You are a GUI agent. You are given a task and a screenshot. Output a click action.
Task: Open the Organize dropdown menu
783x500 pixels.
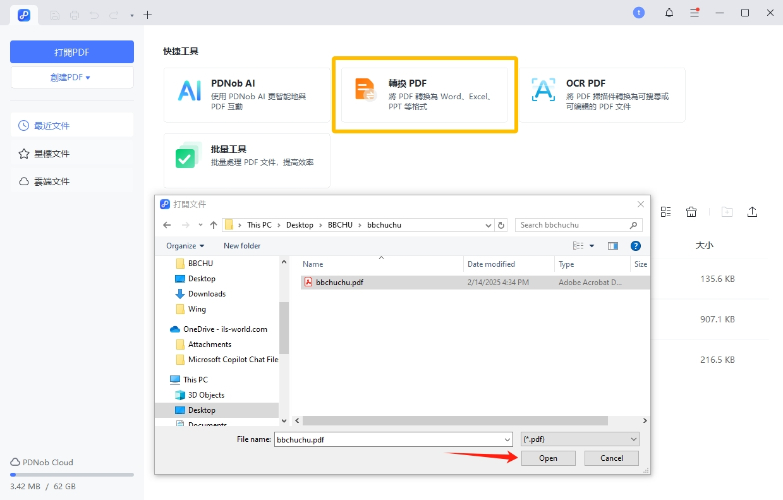coord(185,246)
